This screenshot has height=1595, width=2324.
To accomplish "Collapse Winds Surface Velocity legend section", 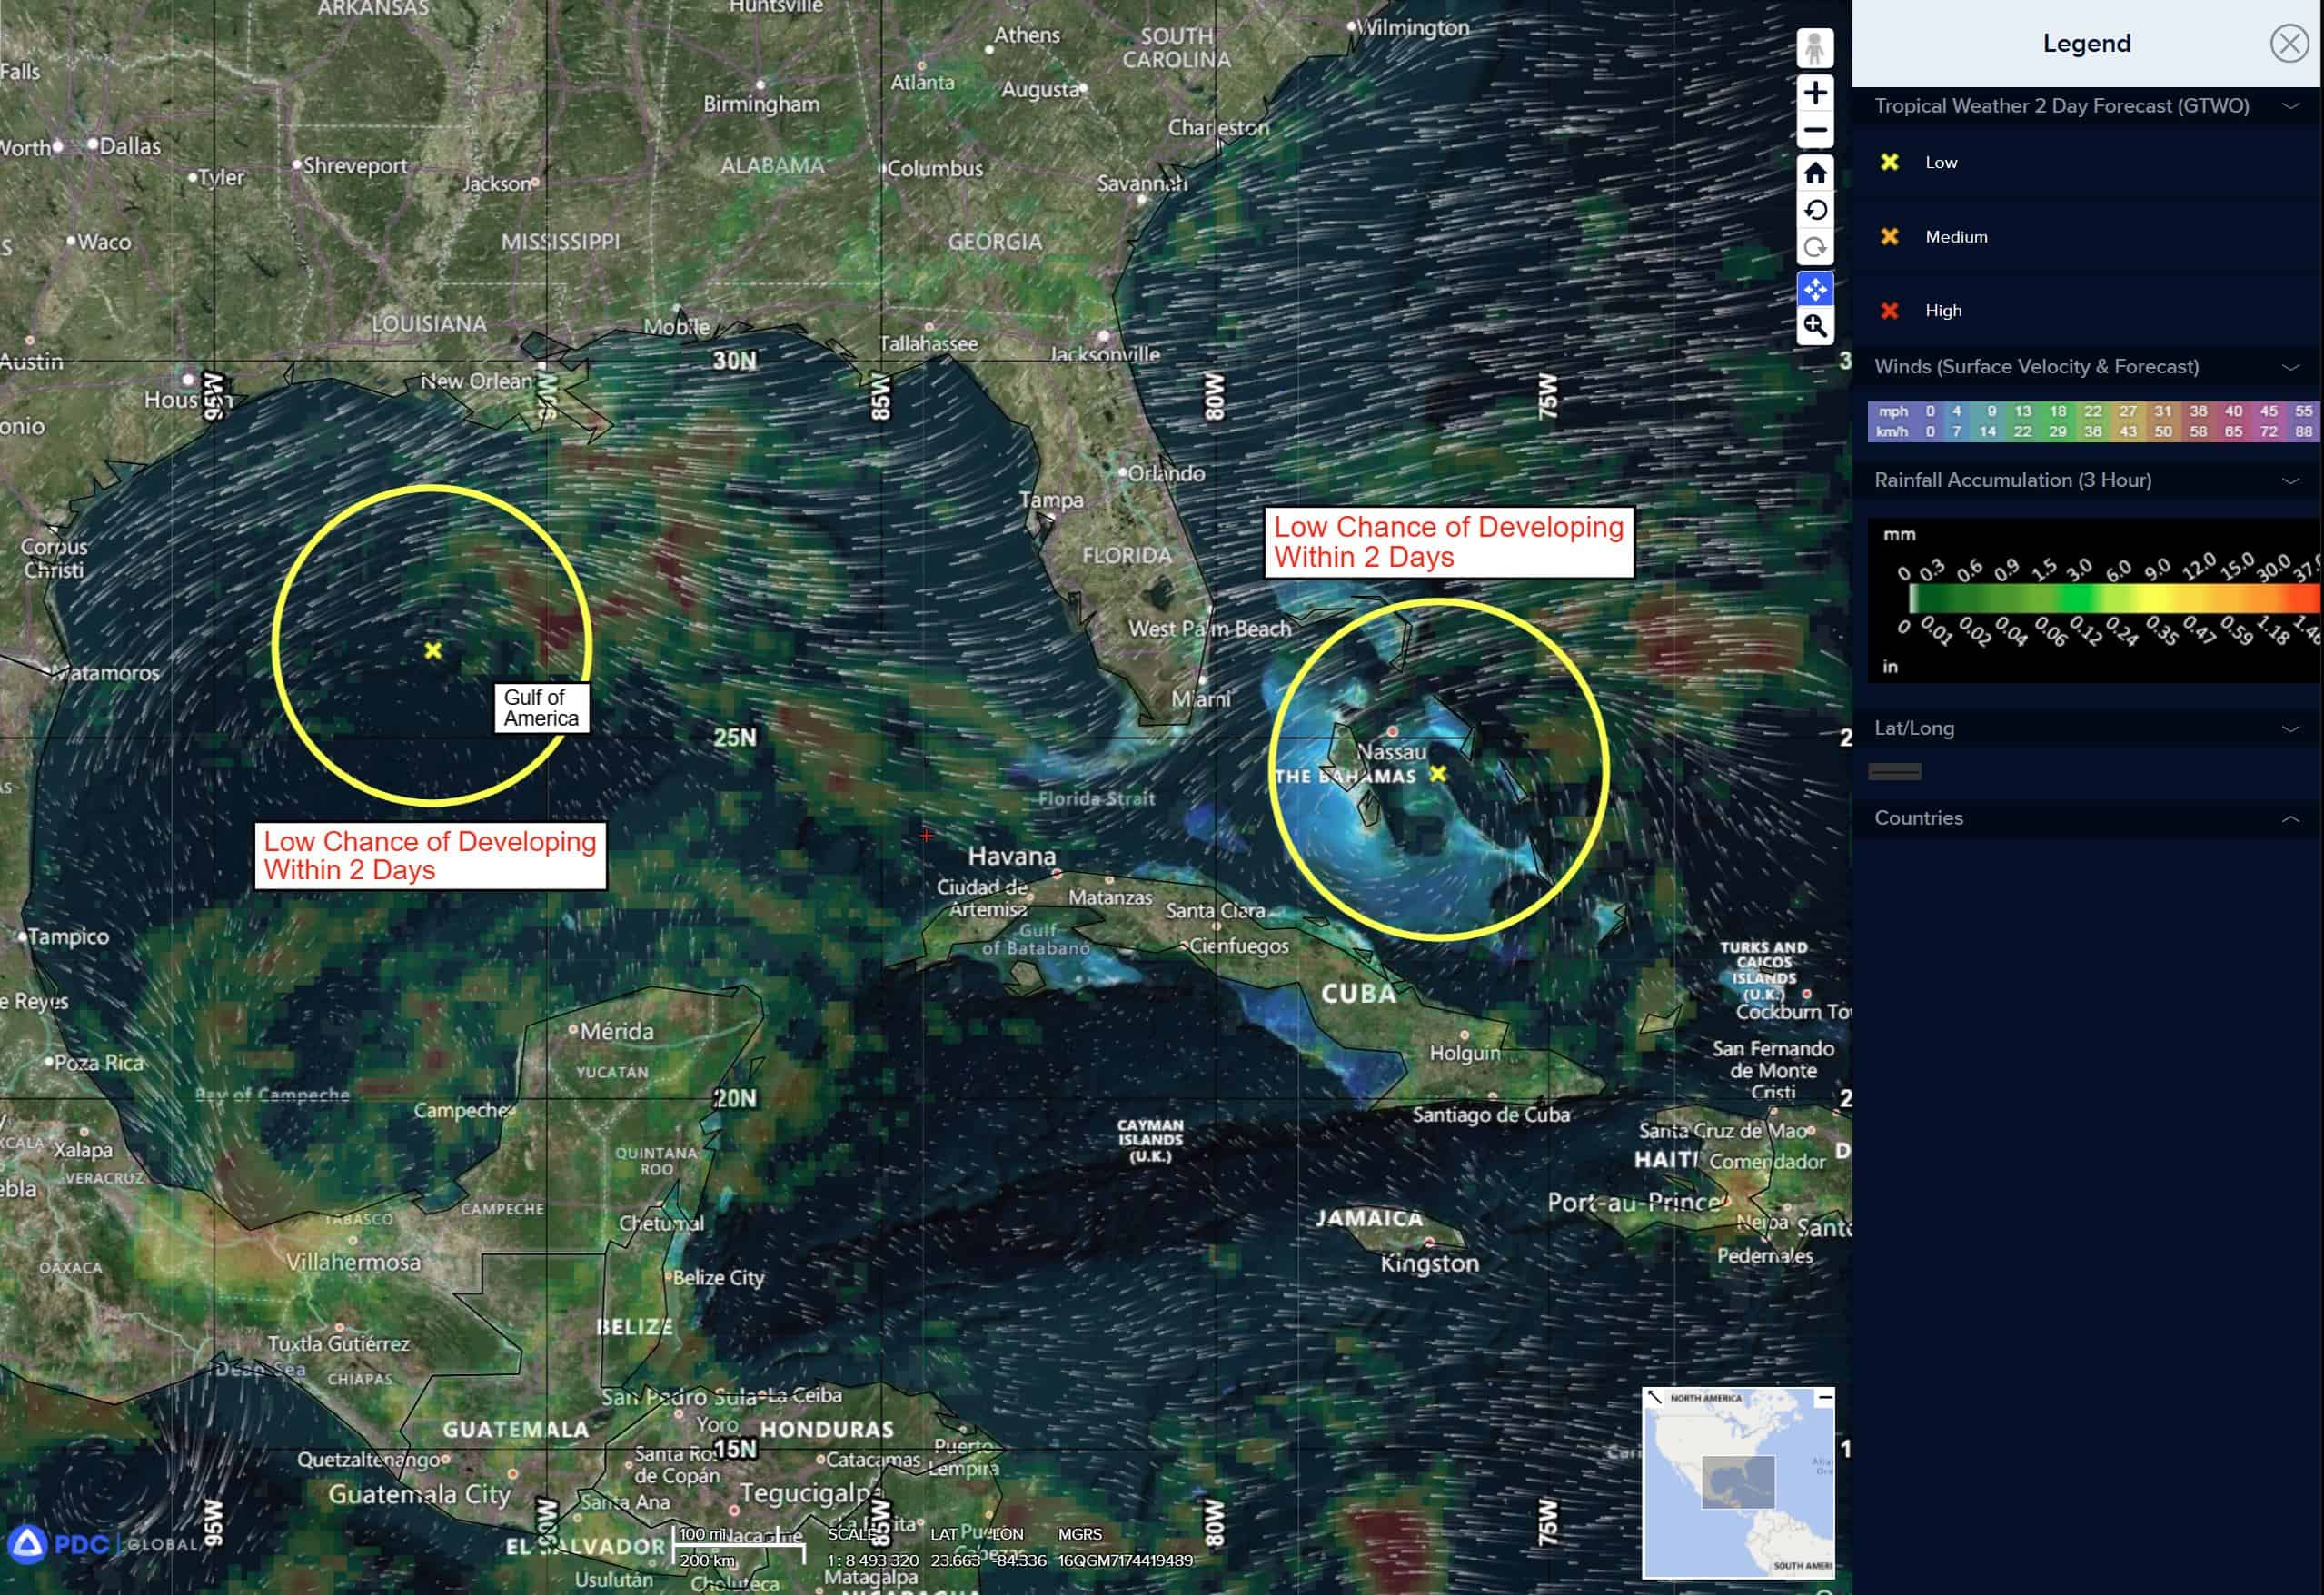I will point(2290,367).
